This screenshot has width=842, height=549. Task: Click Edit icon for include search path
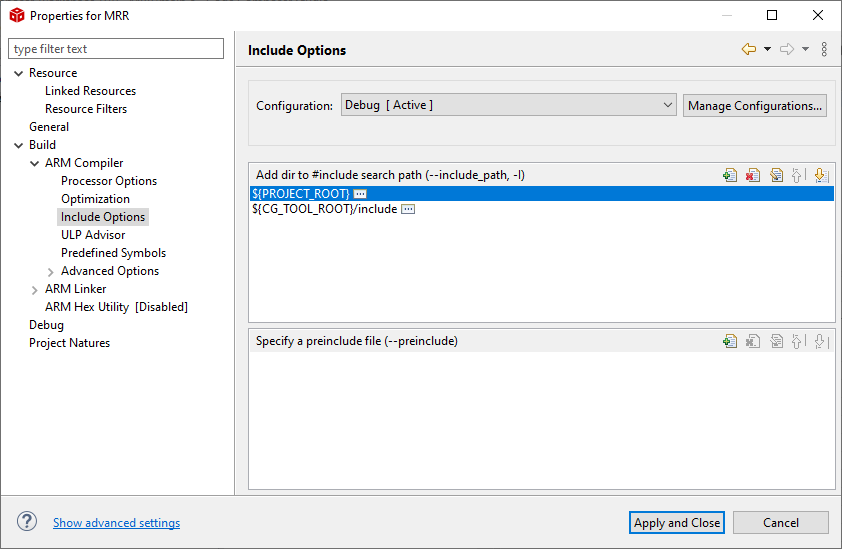[776, 175]
